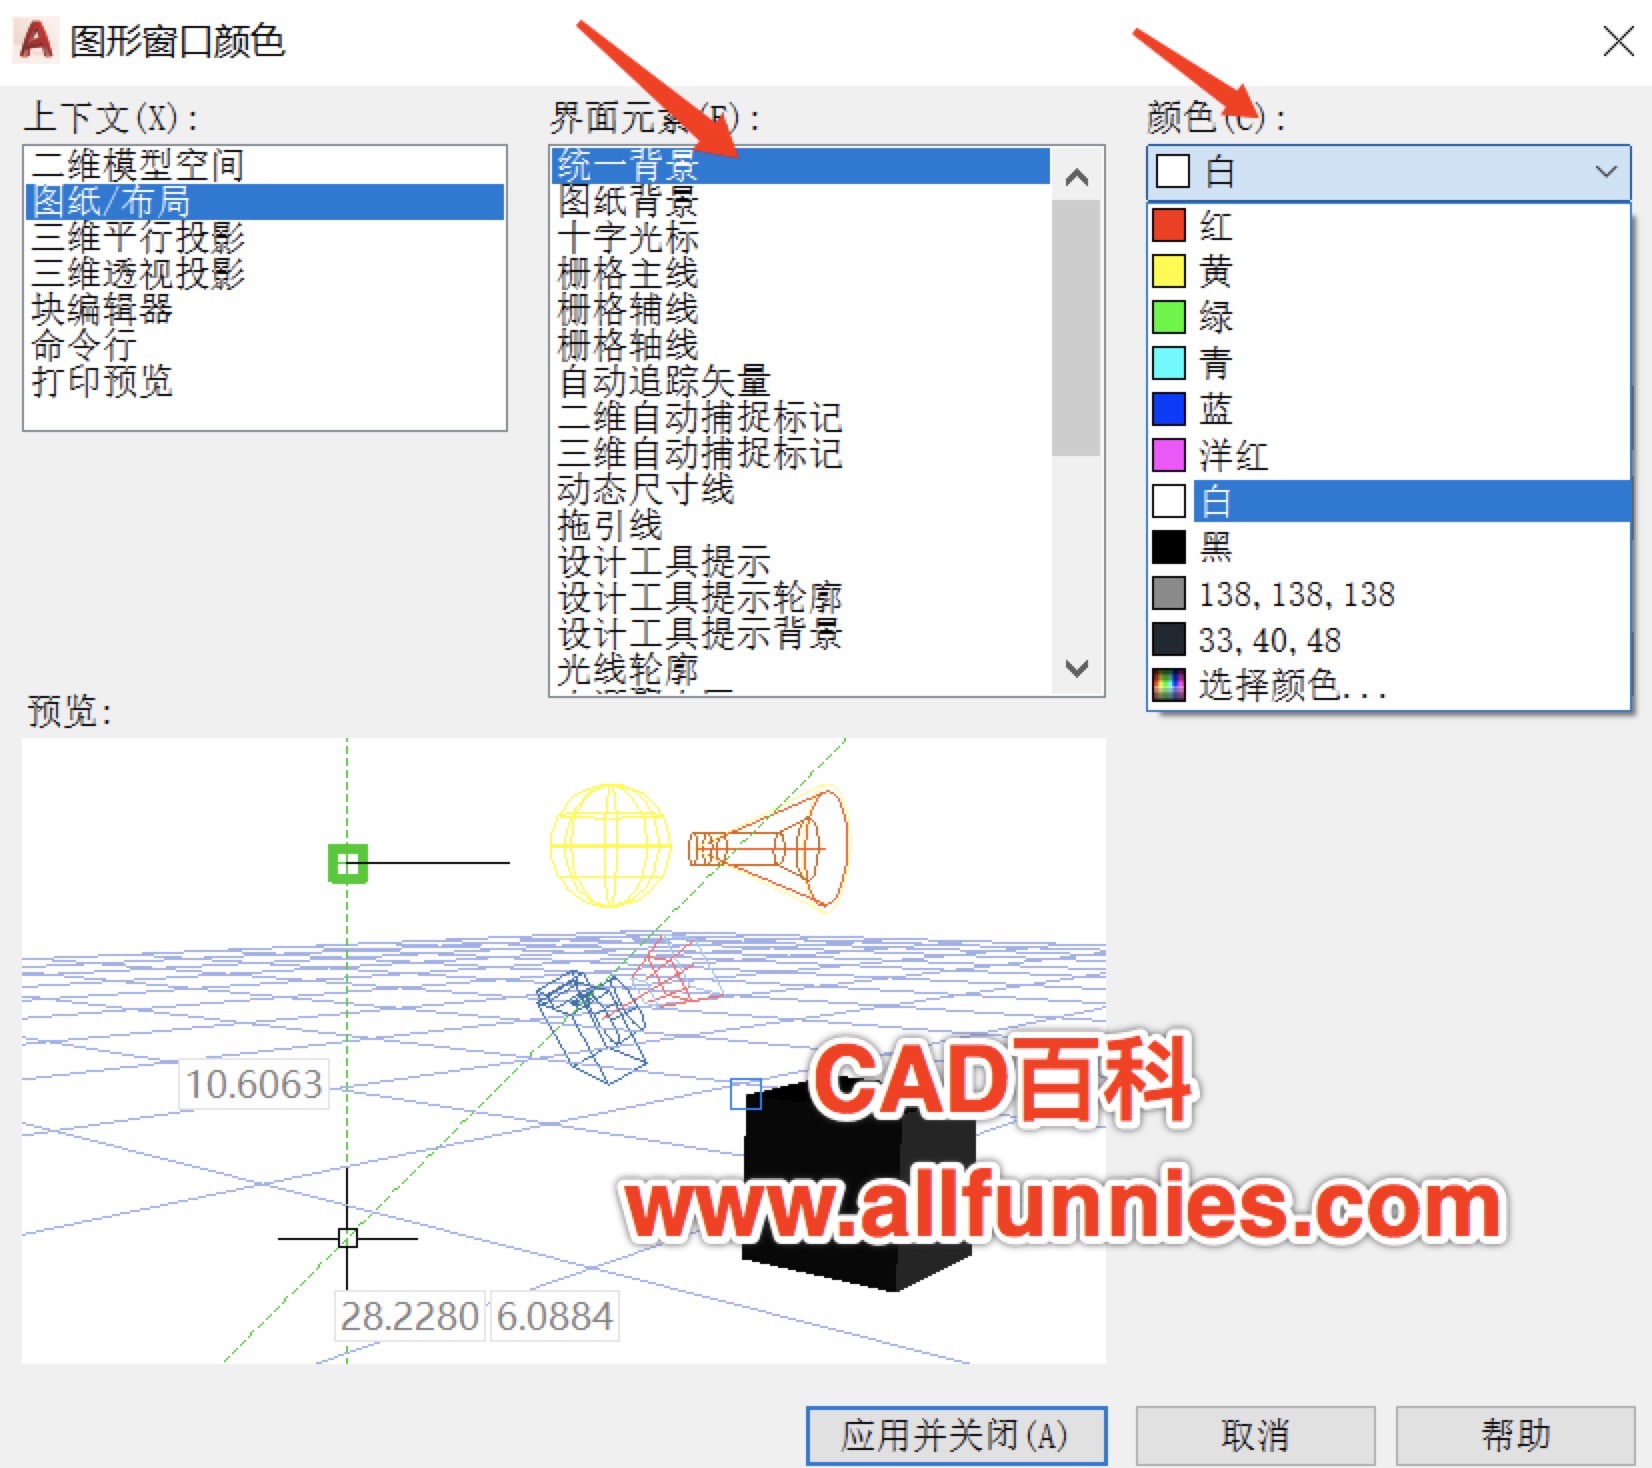Select 设计工具提示 interface element

pos(801,561)
